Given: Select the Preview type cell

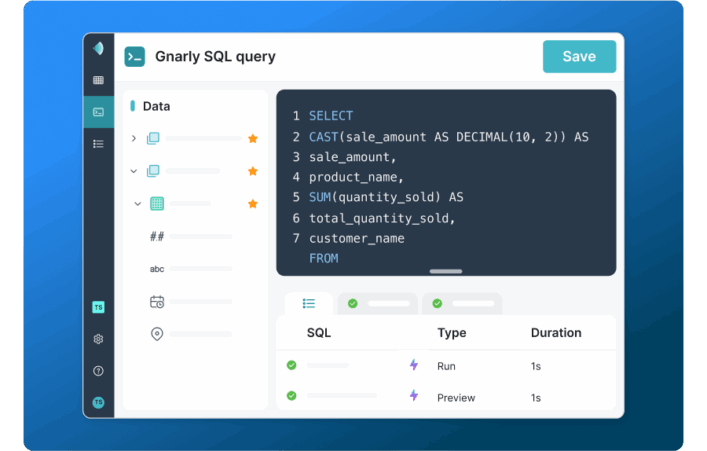Looking at the screenshot, I should pyautogui.click(x=456, y=398).
